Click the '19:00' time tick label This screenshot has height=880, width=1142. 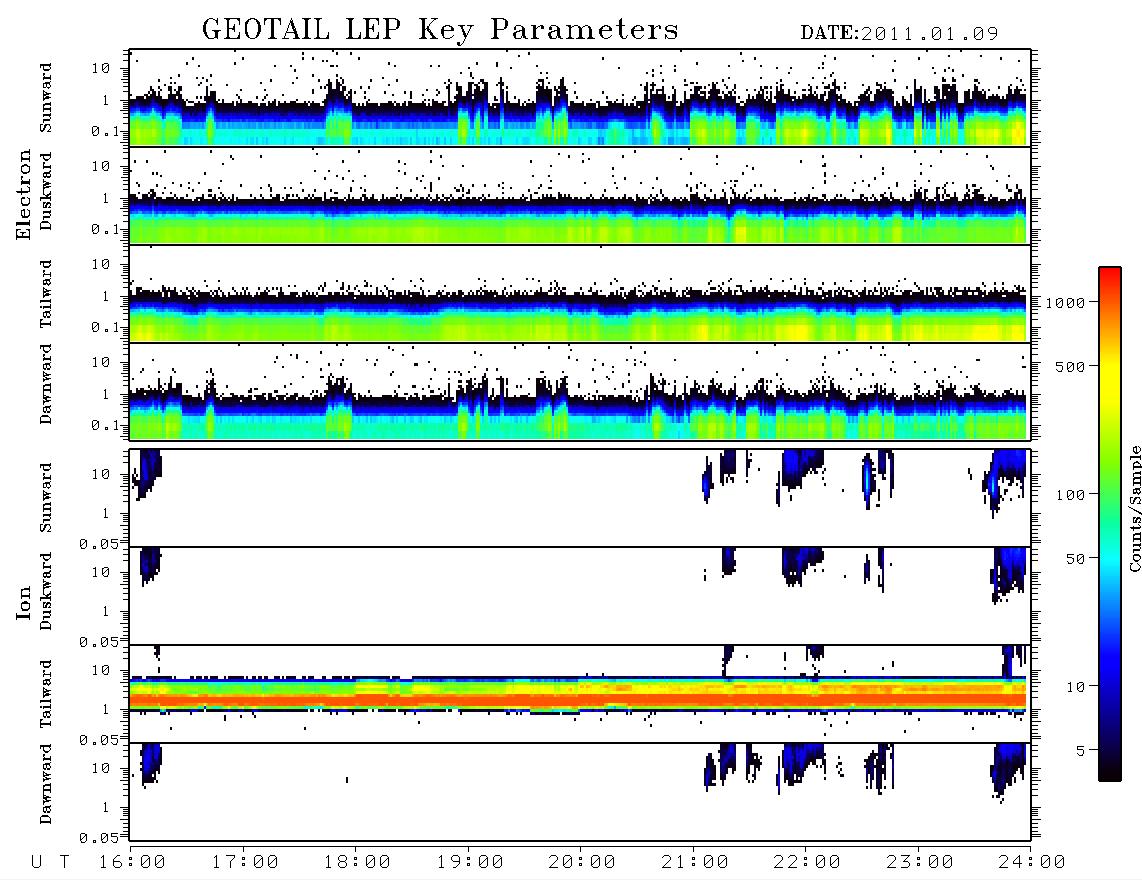(470, 862)
